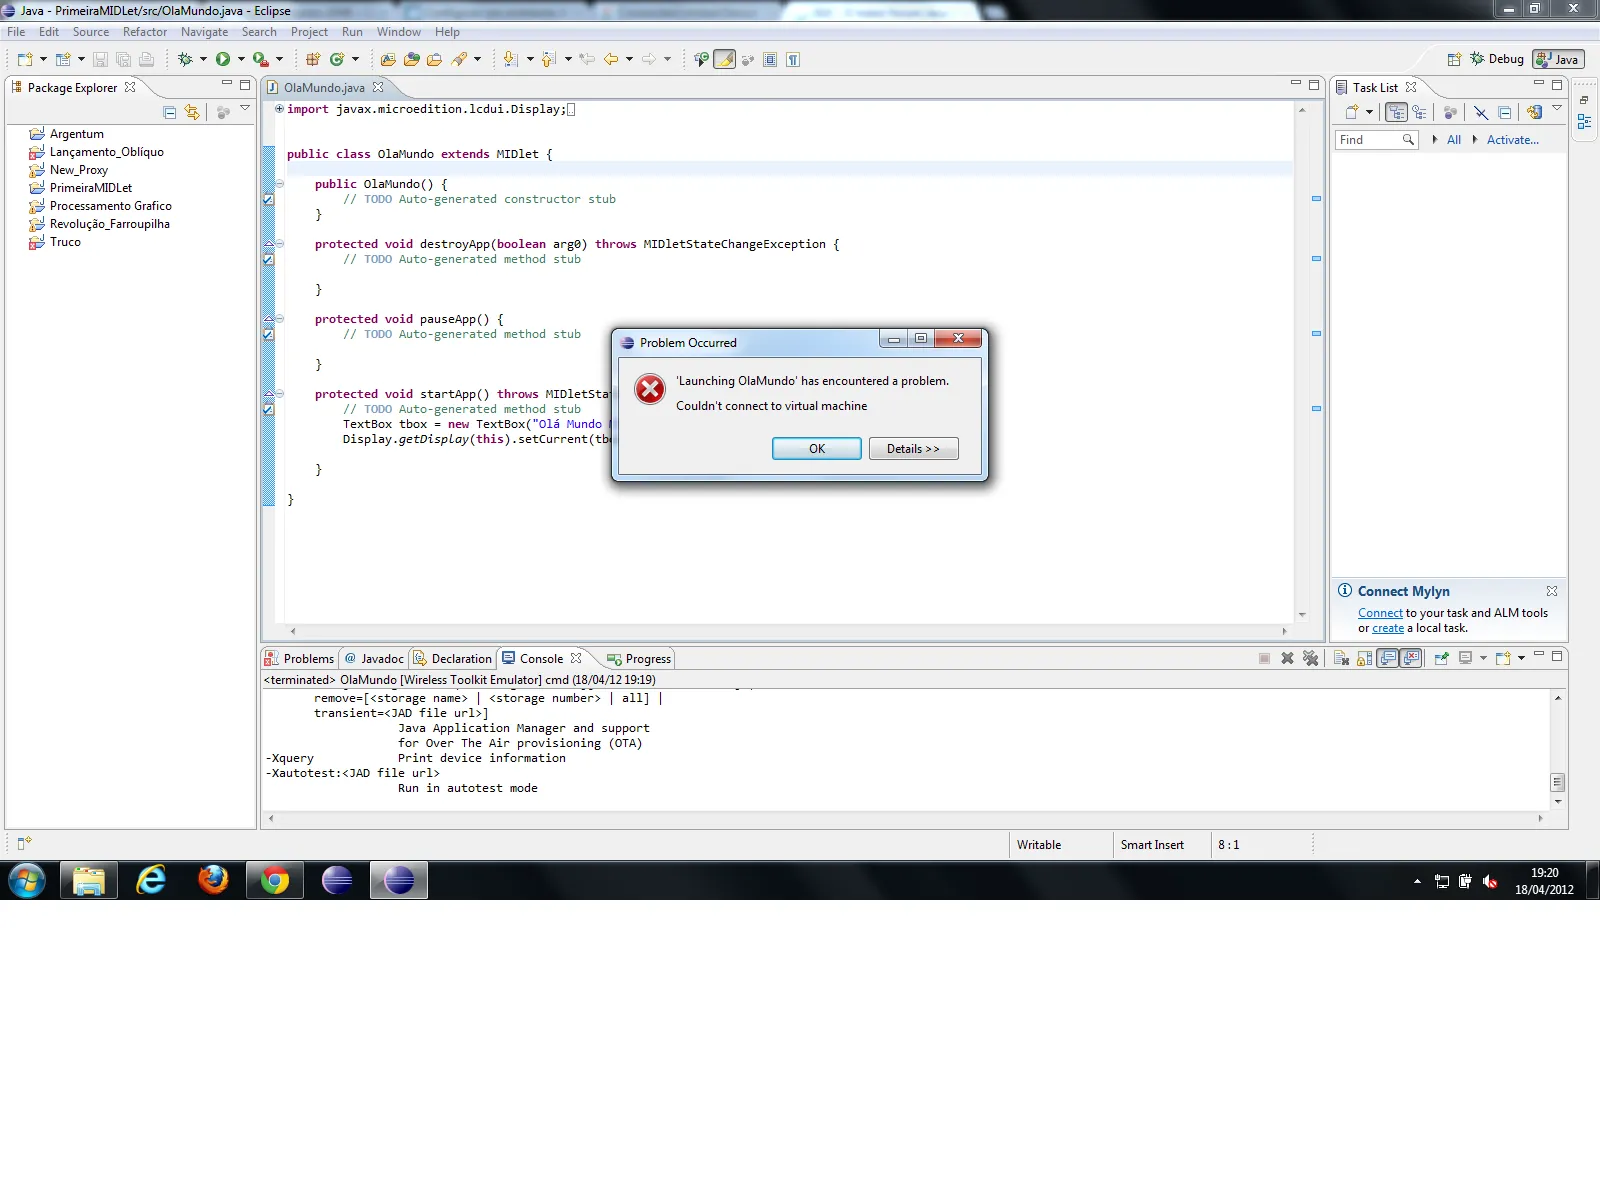This screenshot has height=1200, width=1600.
Task: Click Collapse All in Package Explorer
Action: [169, 112]
